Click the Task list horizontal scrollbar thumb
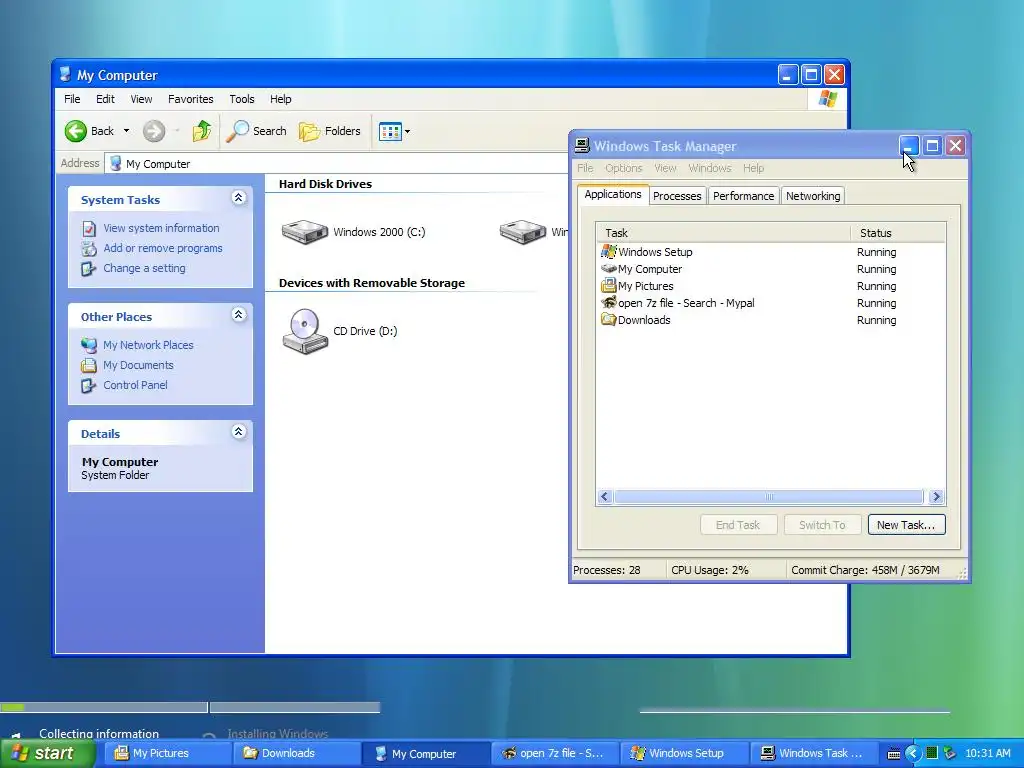The image size is (1024, 768). pos(769,497)
